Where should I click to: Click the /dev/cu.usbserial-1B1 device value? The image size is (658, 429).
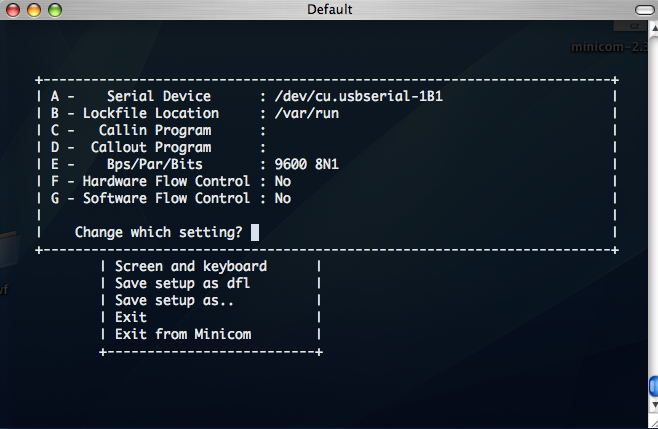click(350, 97)
